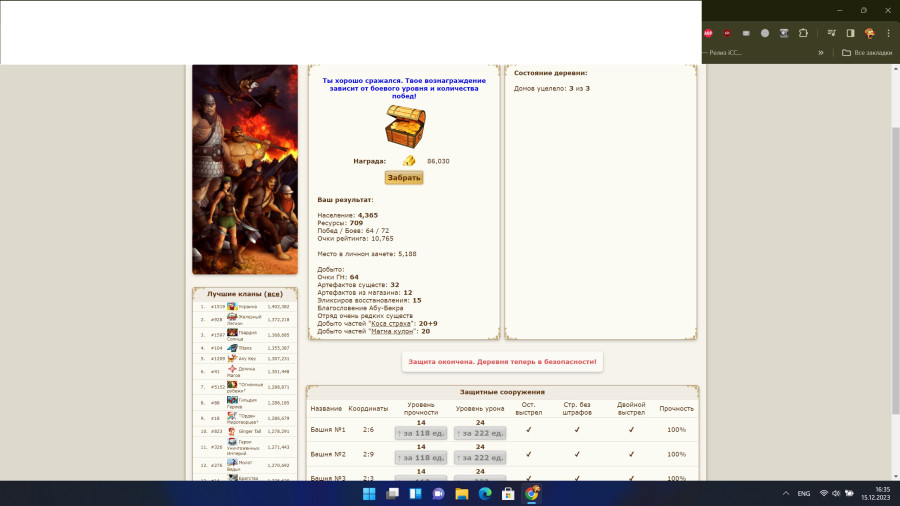Open Any Key clan emblem icon
This screenshot has width=900, height=506.
tap(232, 358)
